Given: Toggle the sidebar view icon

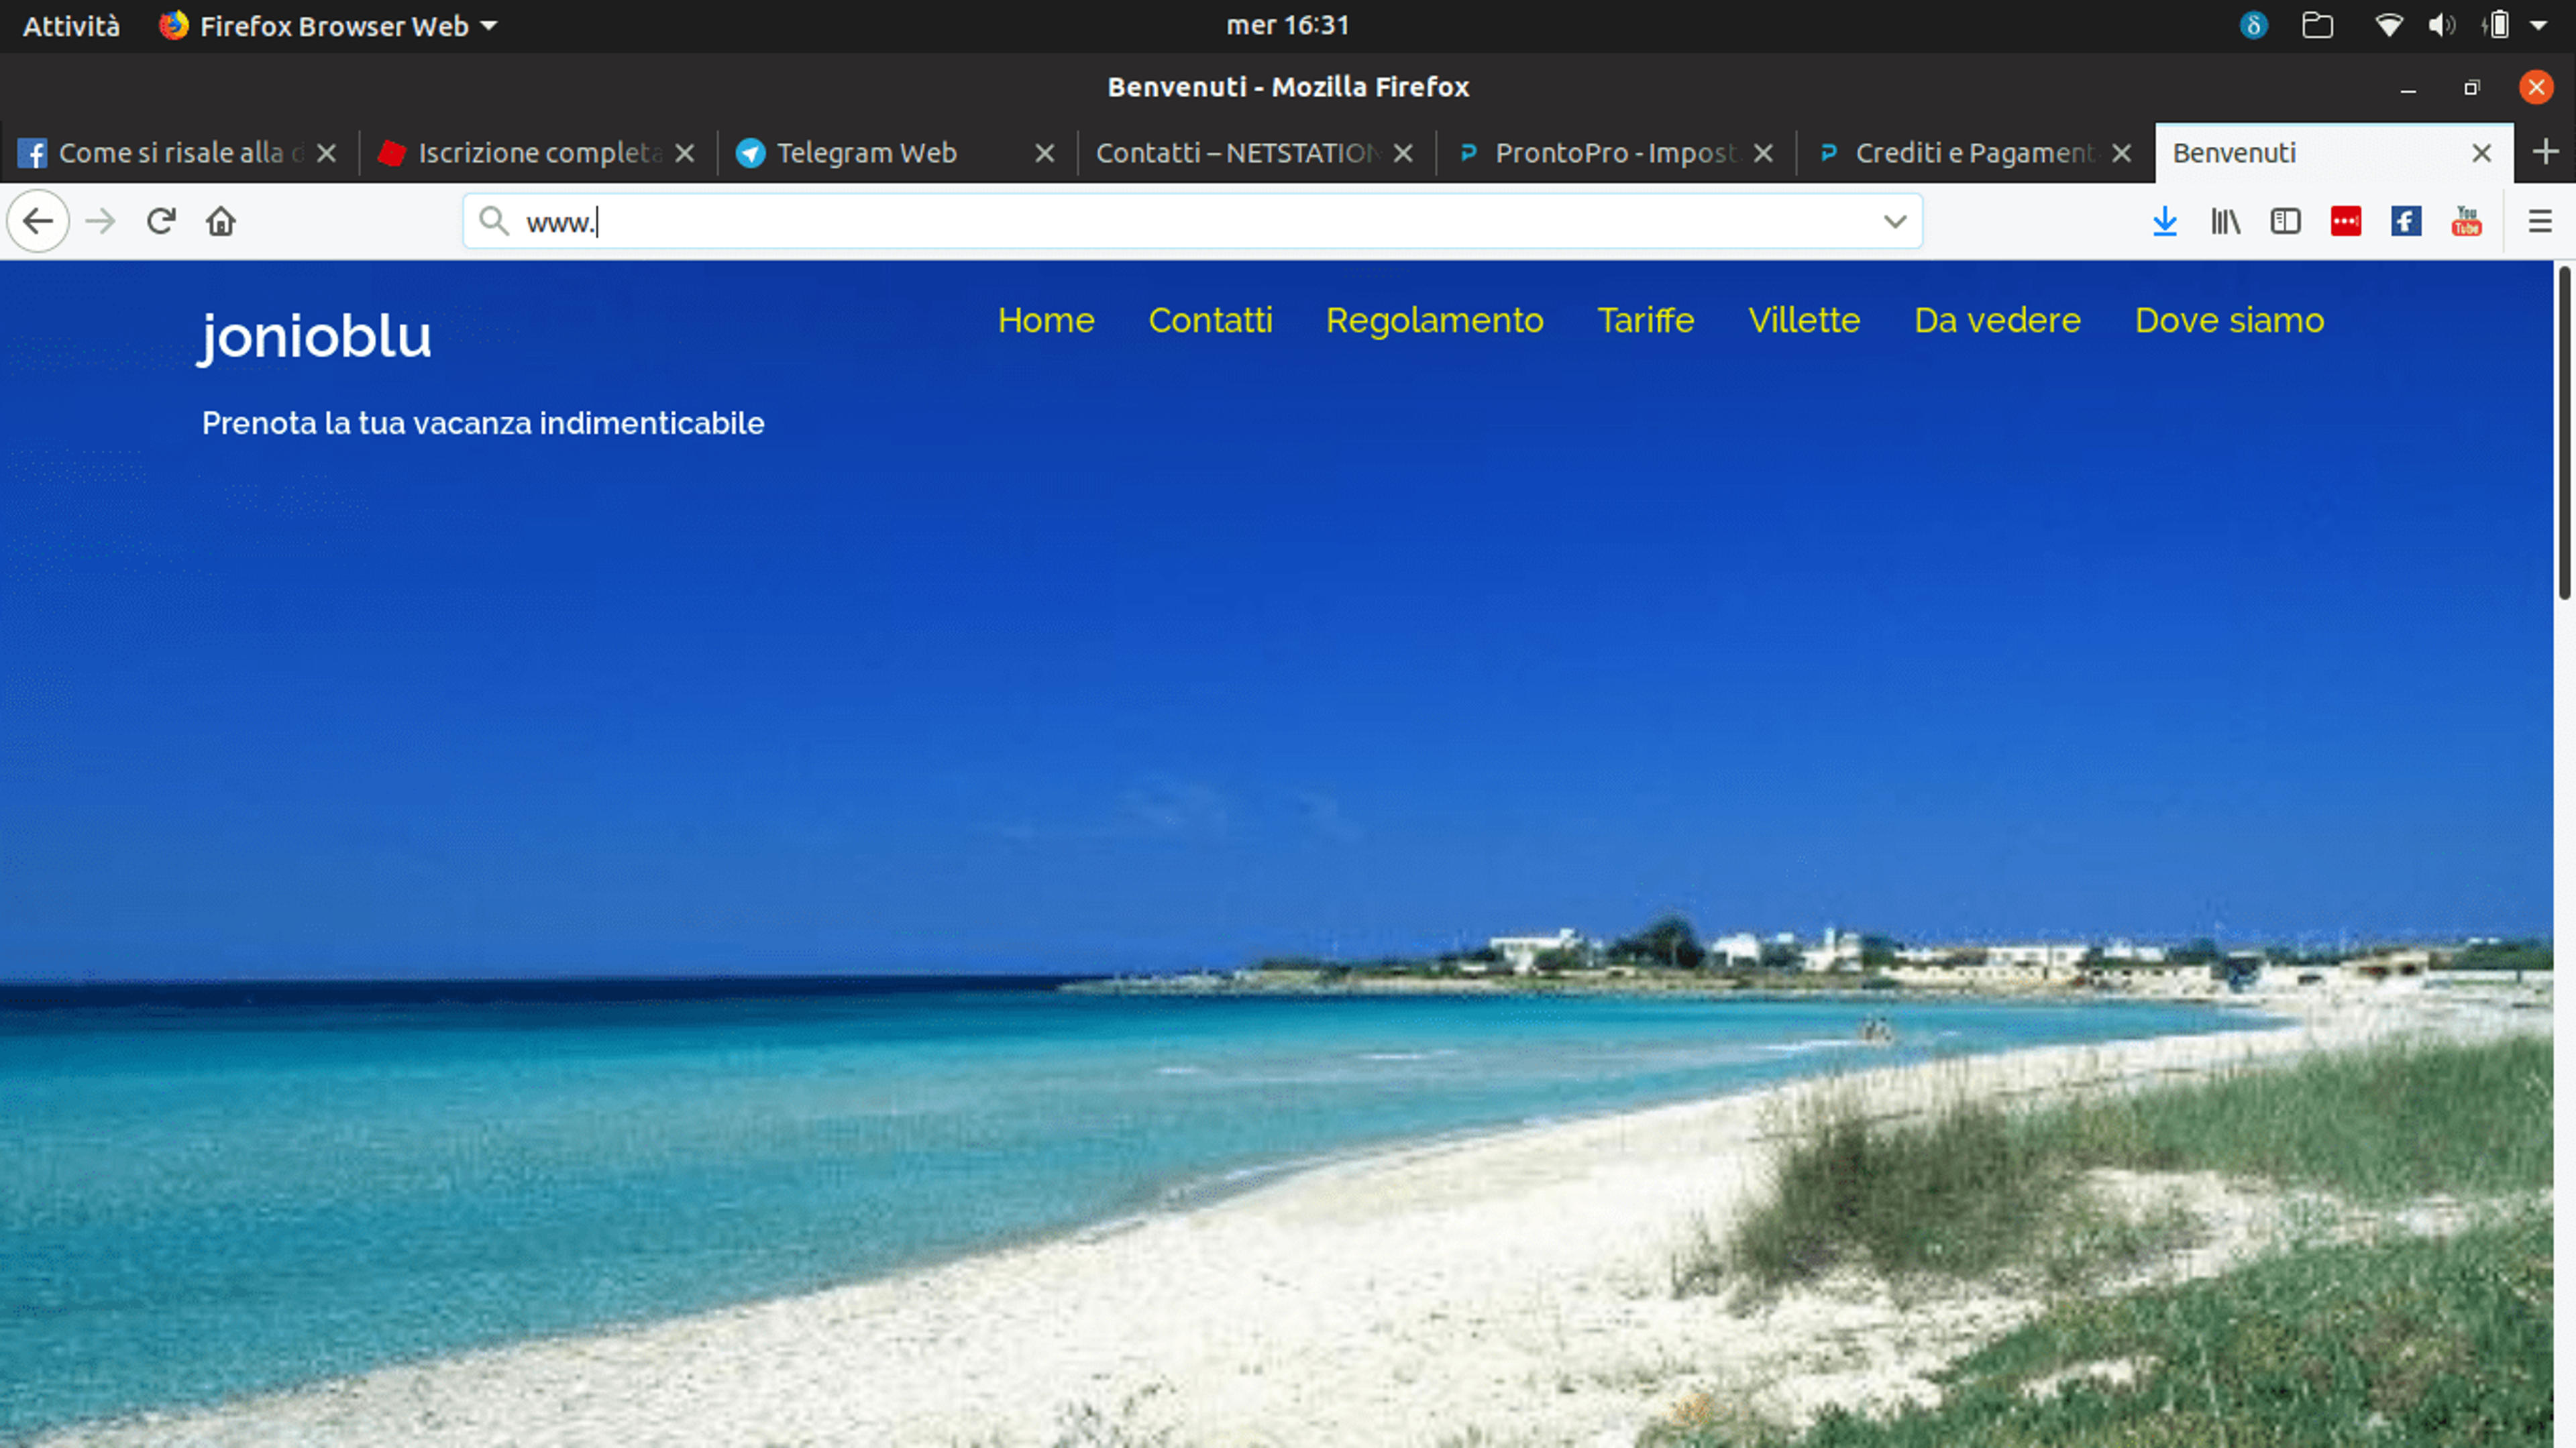Looking at the screenshot, I should [x=2286, y=221].
